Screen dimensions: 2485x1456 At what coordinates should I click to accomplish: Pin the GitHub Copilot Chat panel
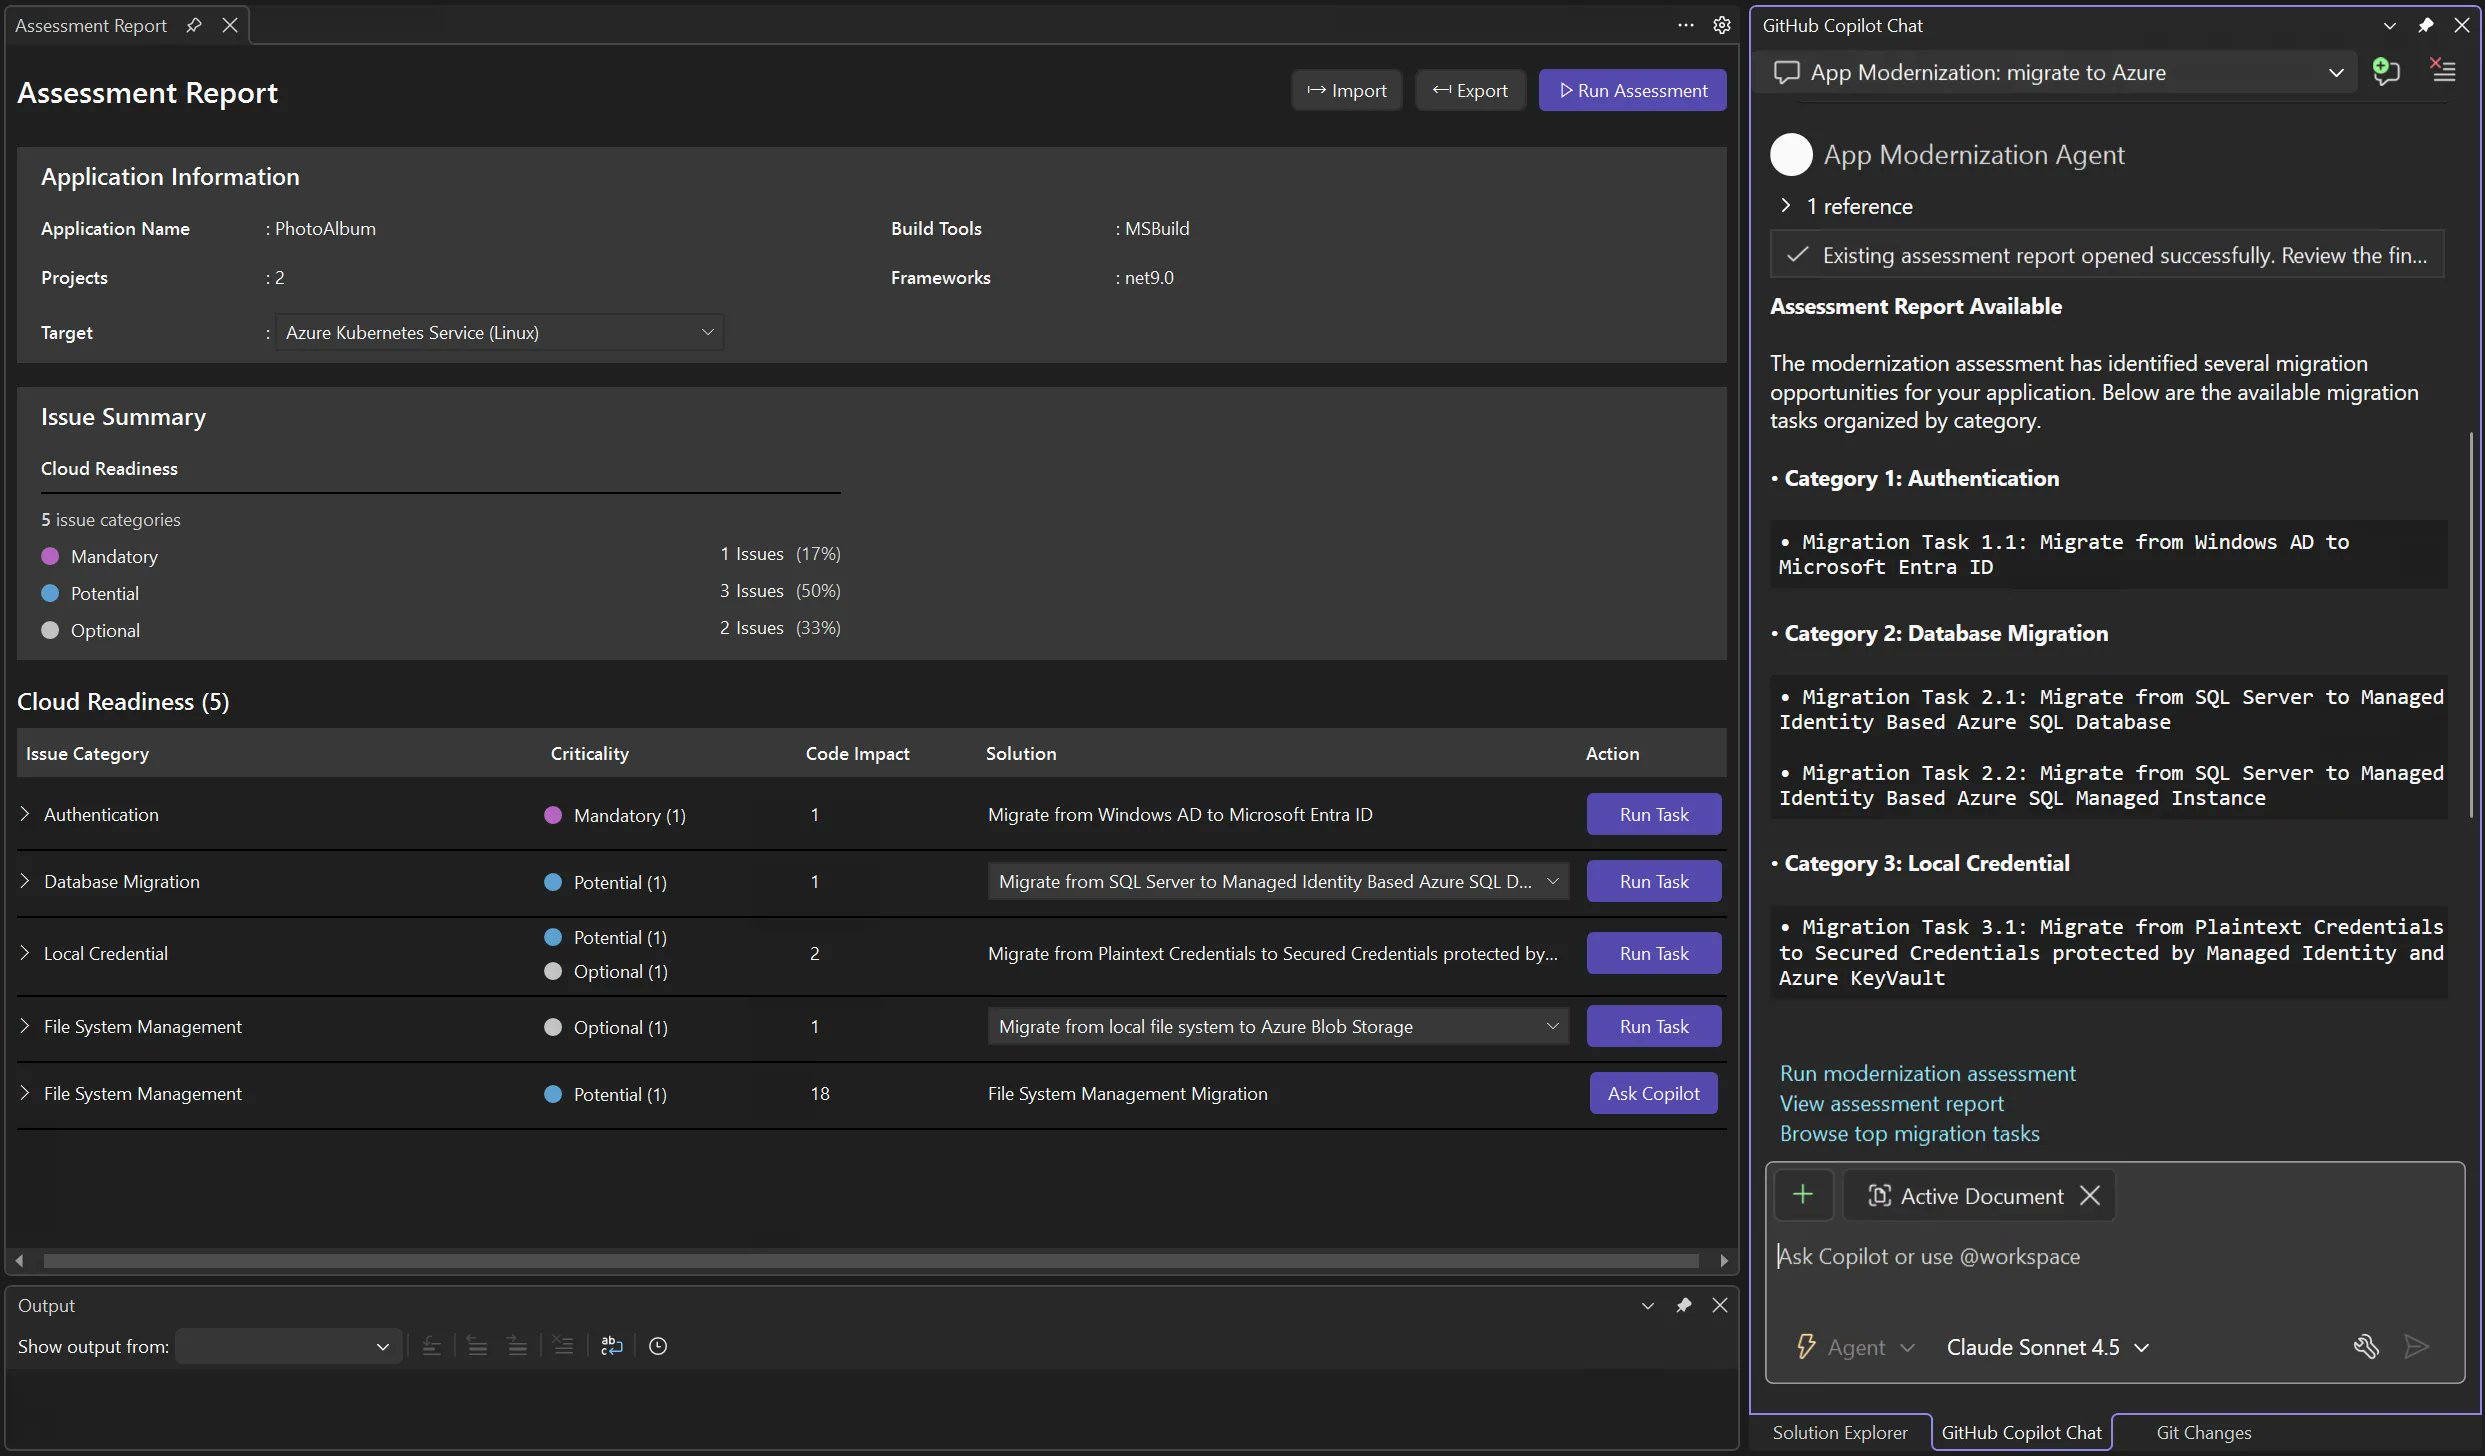[2425, 25]
